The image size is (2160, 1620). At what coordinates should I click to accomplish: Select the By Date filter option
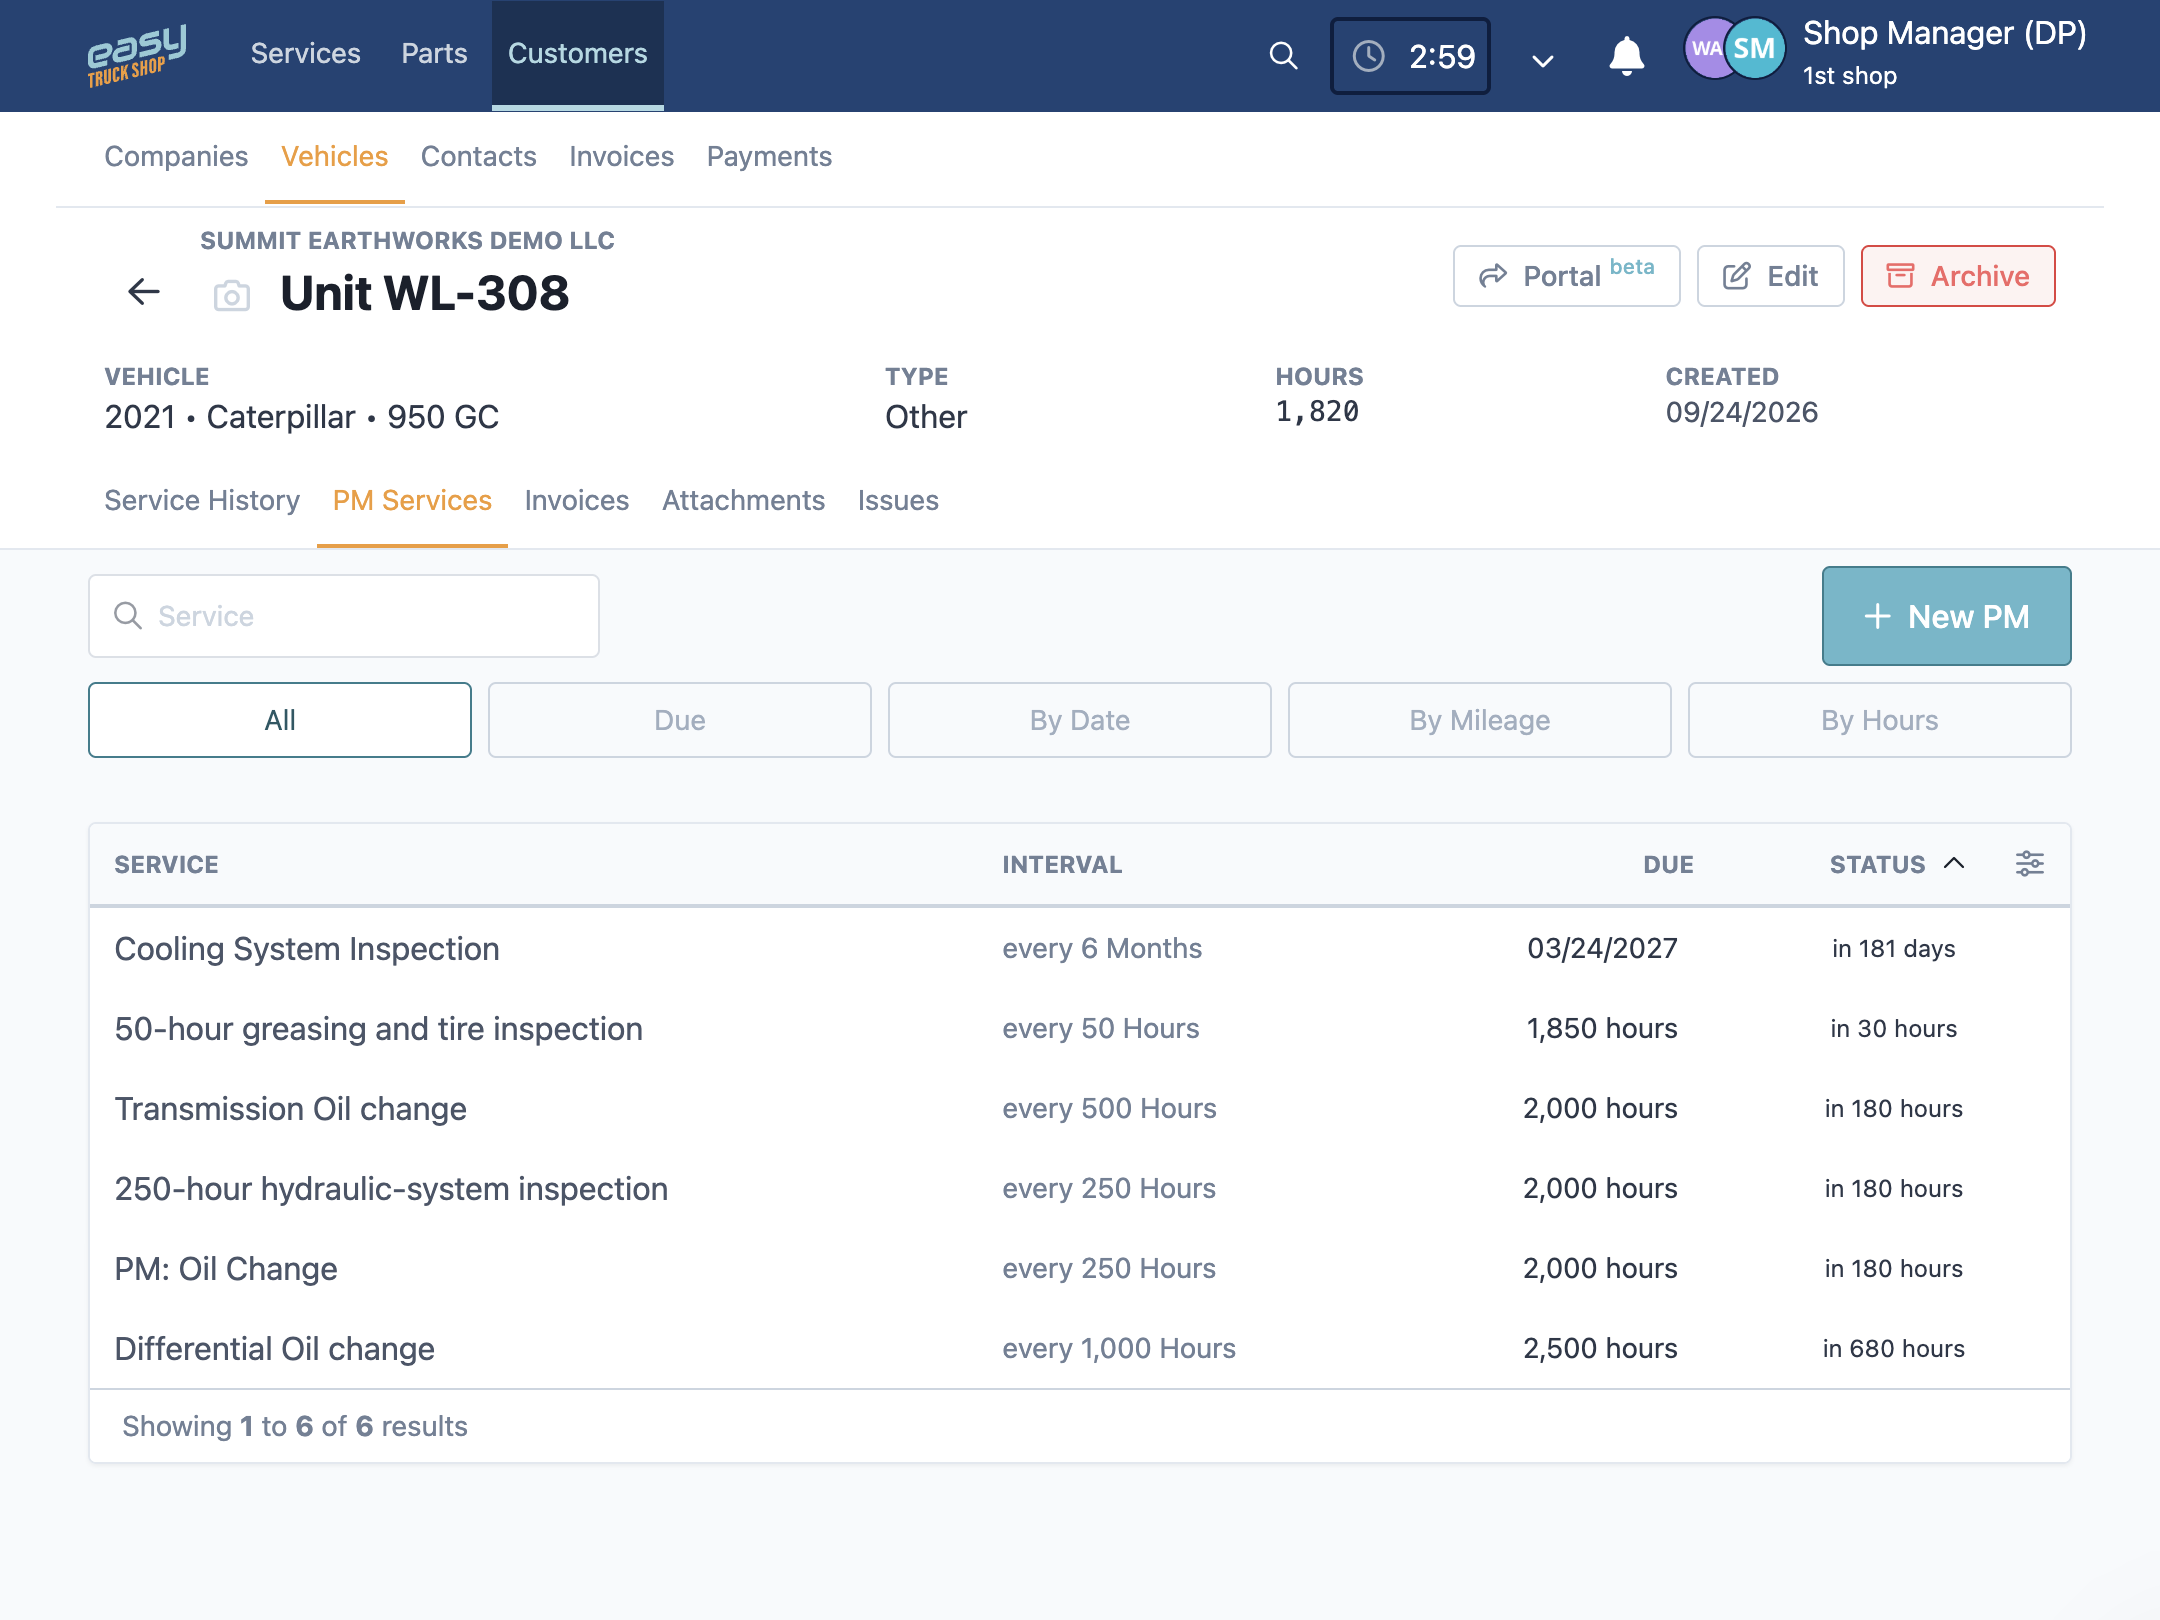tap(1080, 720)
